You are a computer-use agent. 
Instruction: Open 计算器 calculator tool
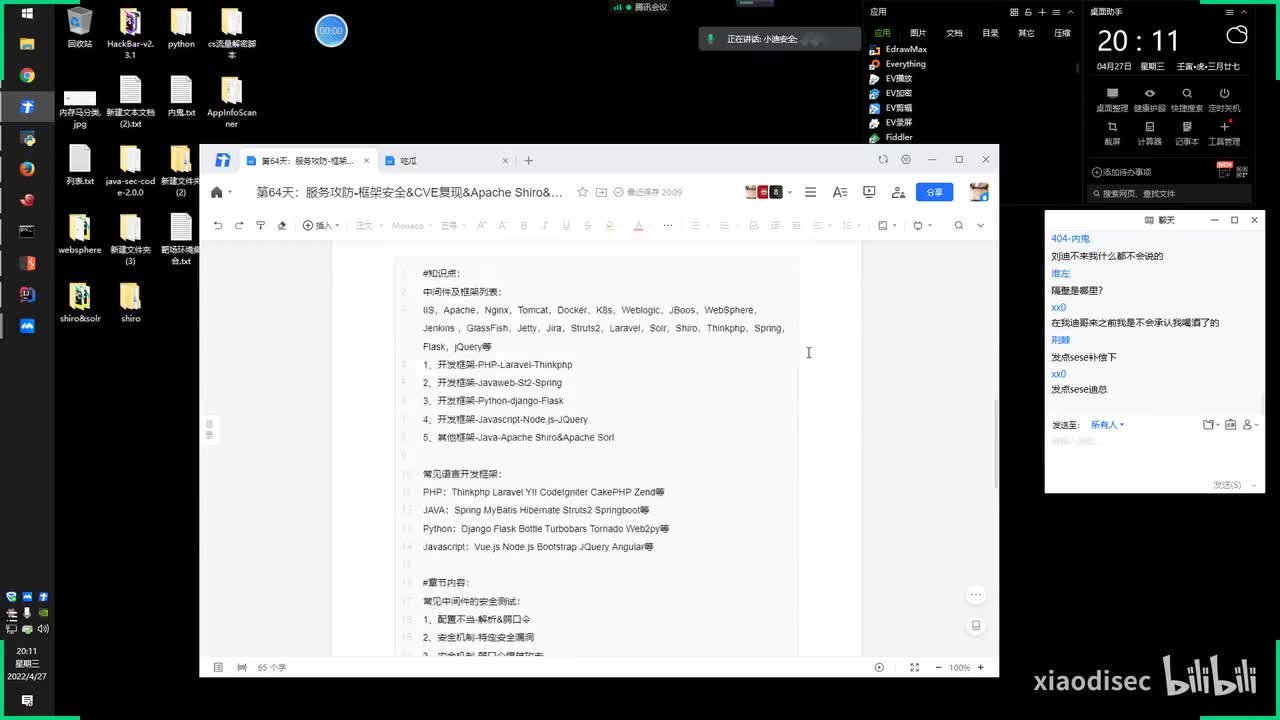[1149, 134]
